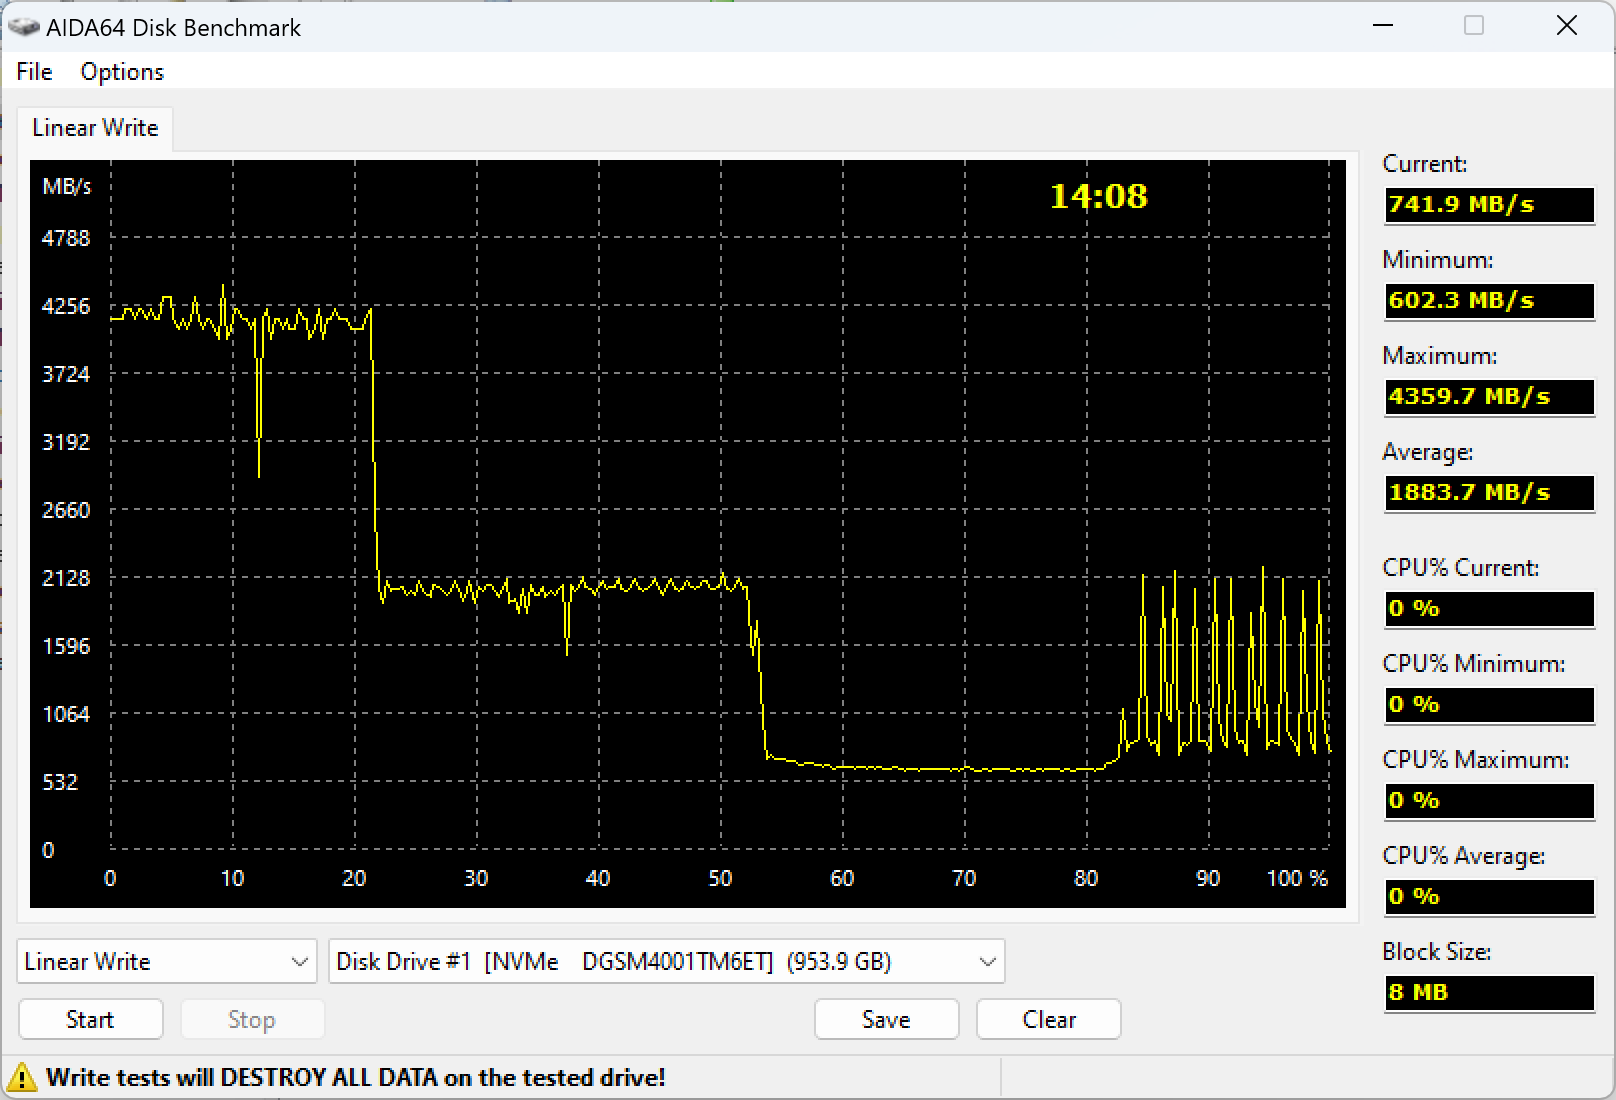Click the 4788 y-axis label

point(66,238)
